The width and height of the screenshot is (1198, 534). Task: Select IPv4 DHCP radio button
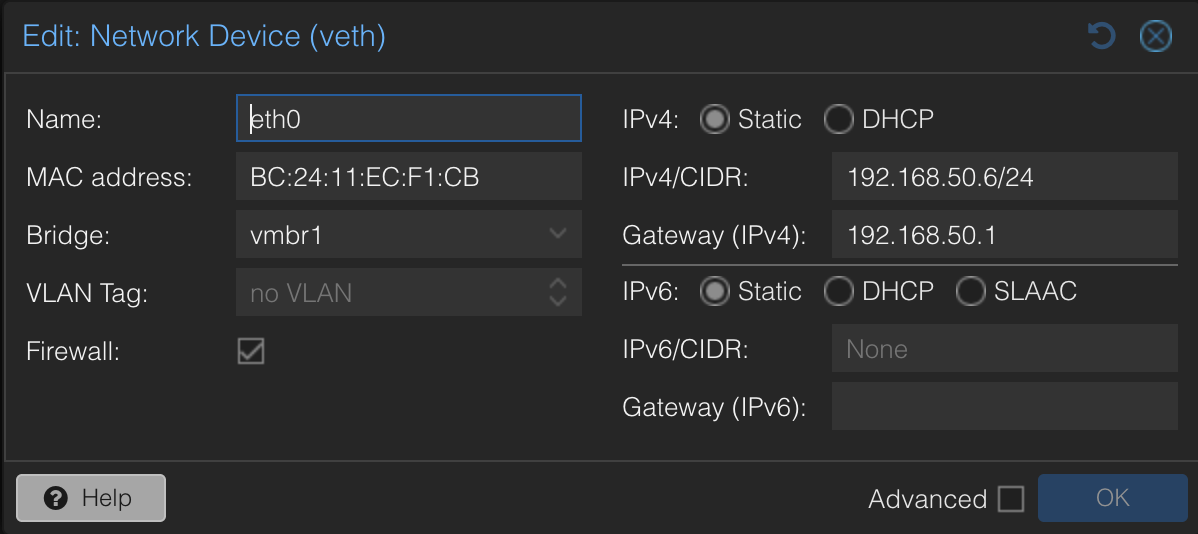pos(839,120)
